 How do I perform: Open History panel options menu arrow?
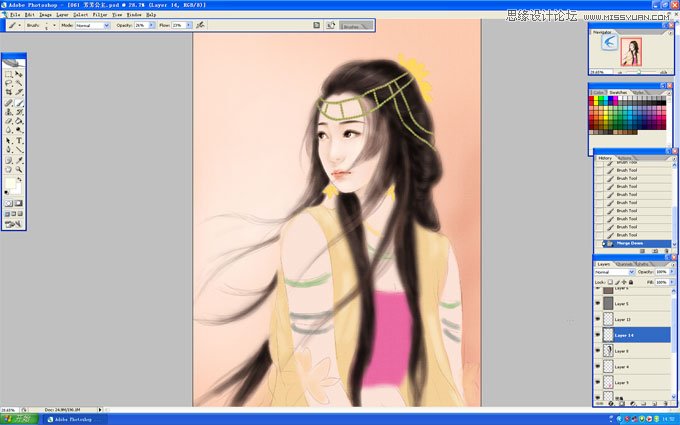pos(674,159)
